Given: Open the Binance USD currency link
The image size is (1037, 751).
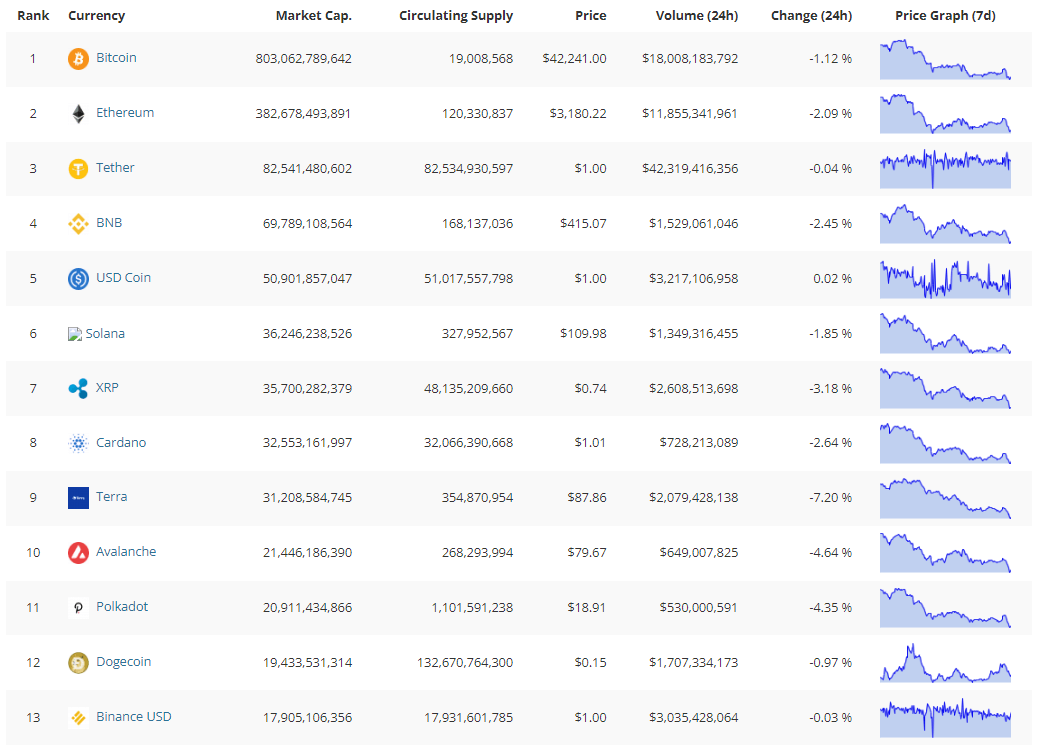Looking at the screenshot, I should coord(134,716).
